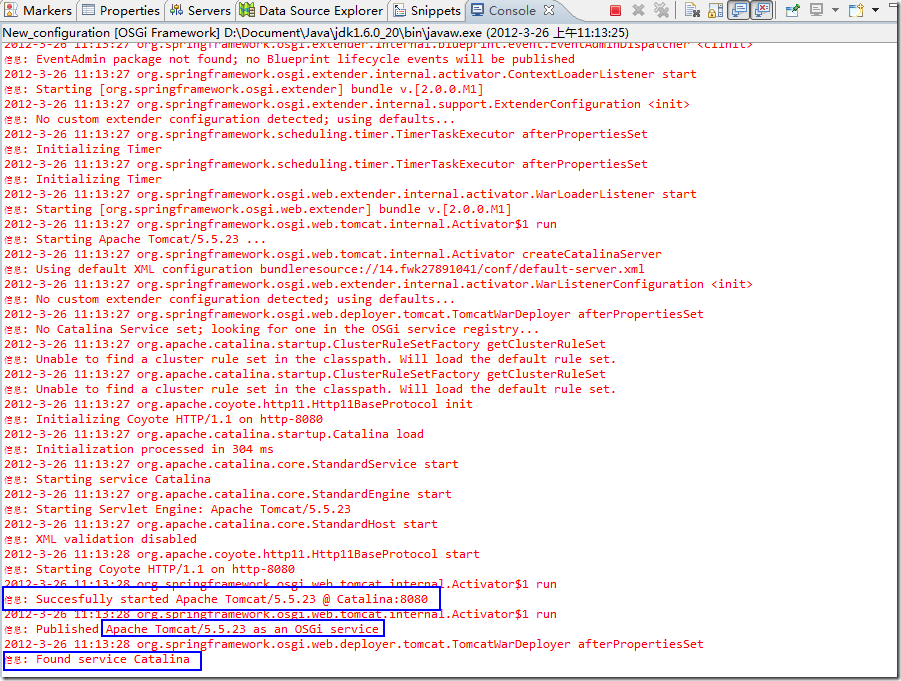Switch to the Servers tab
Viewport: 901px width, 681px height.
[x=200, y=10]
